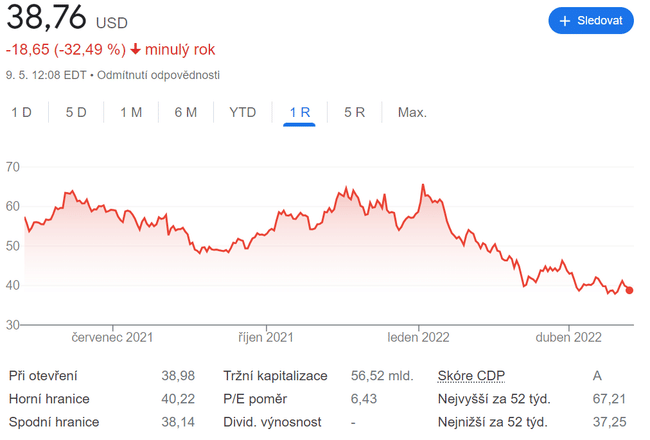Click the plus icon in Sledovat button
This screenshot has width=650, height=440.
pyautogui.click(x=565, y=21)
